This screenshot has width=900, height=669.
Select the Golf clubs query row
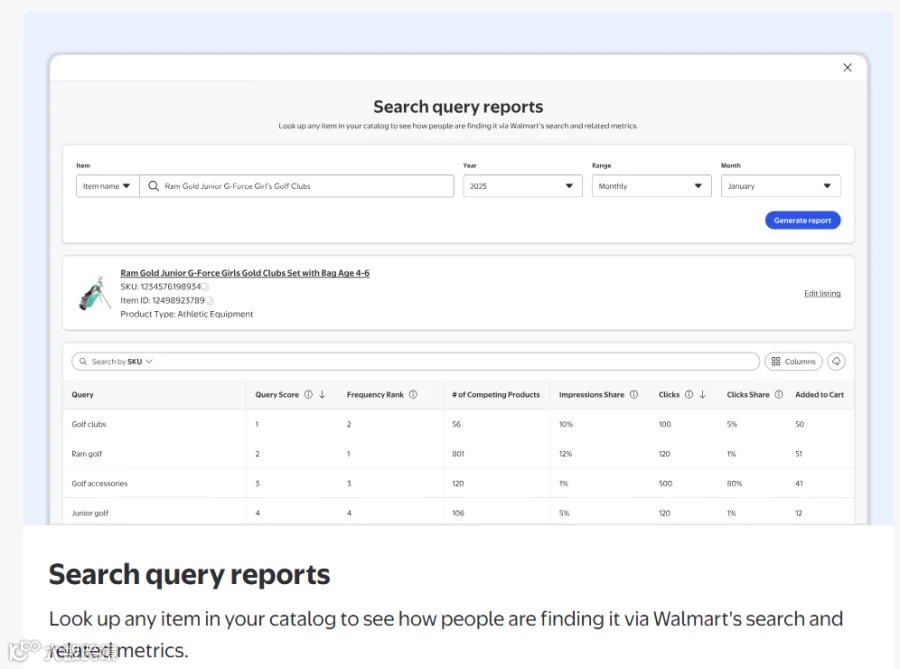pos(458,424)
